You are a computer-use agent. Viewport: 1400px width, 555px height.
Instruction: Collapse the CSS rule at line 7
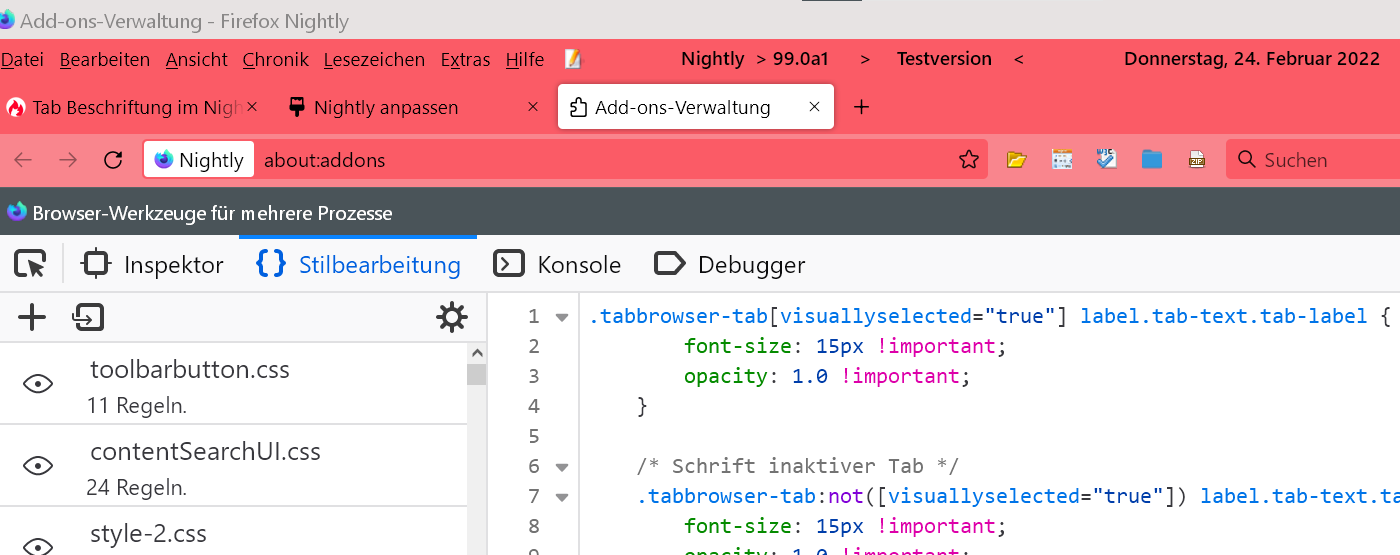(x=562, y=497)
